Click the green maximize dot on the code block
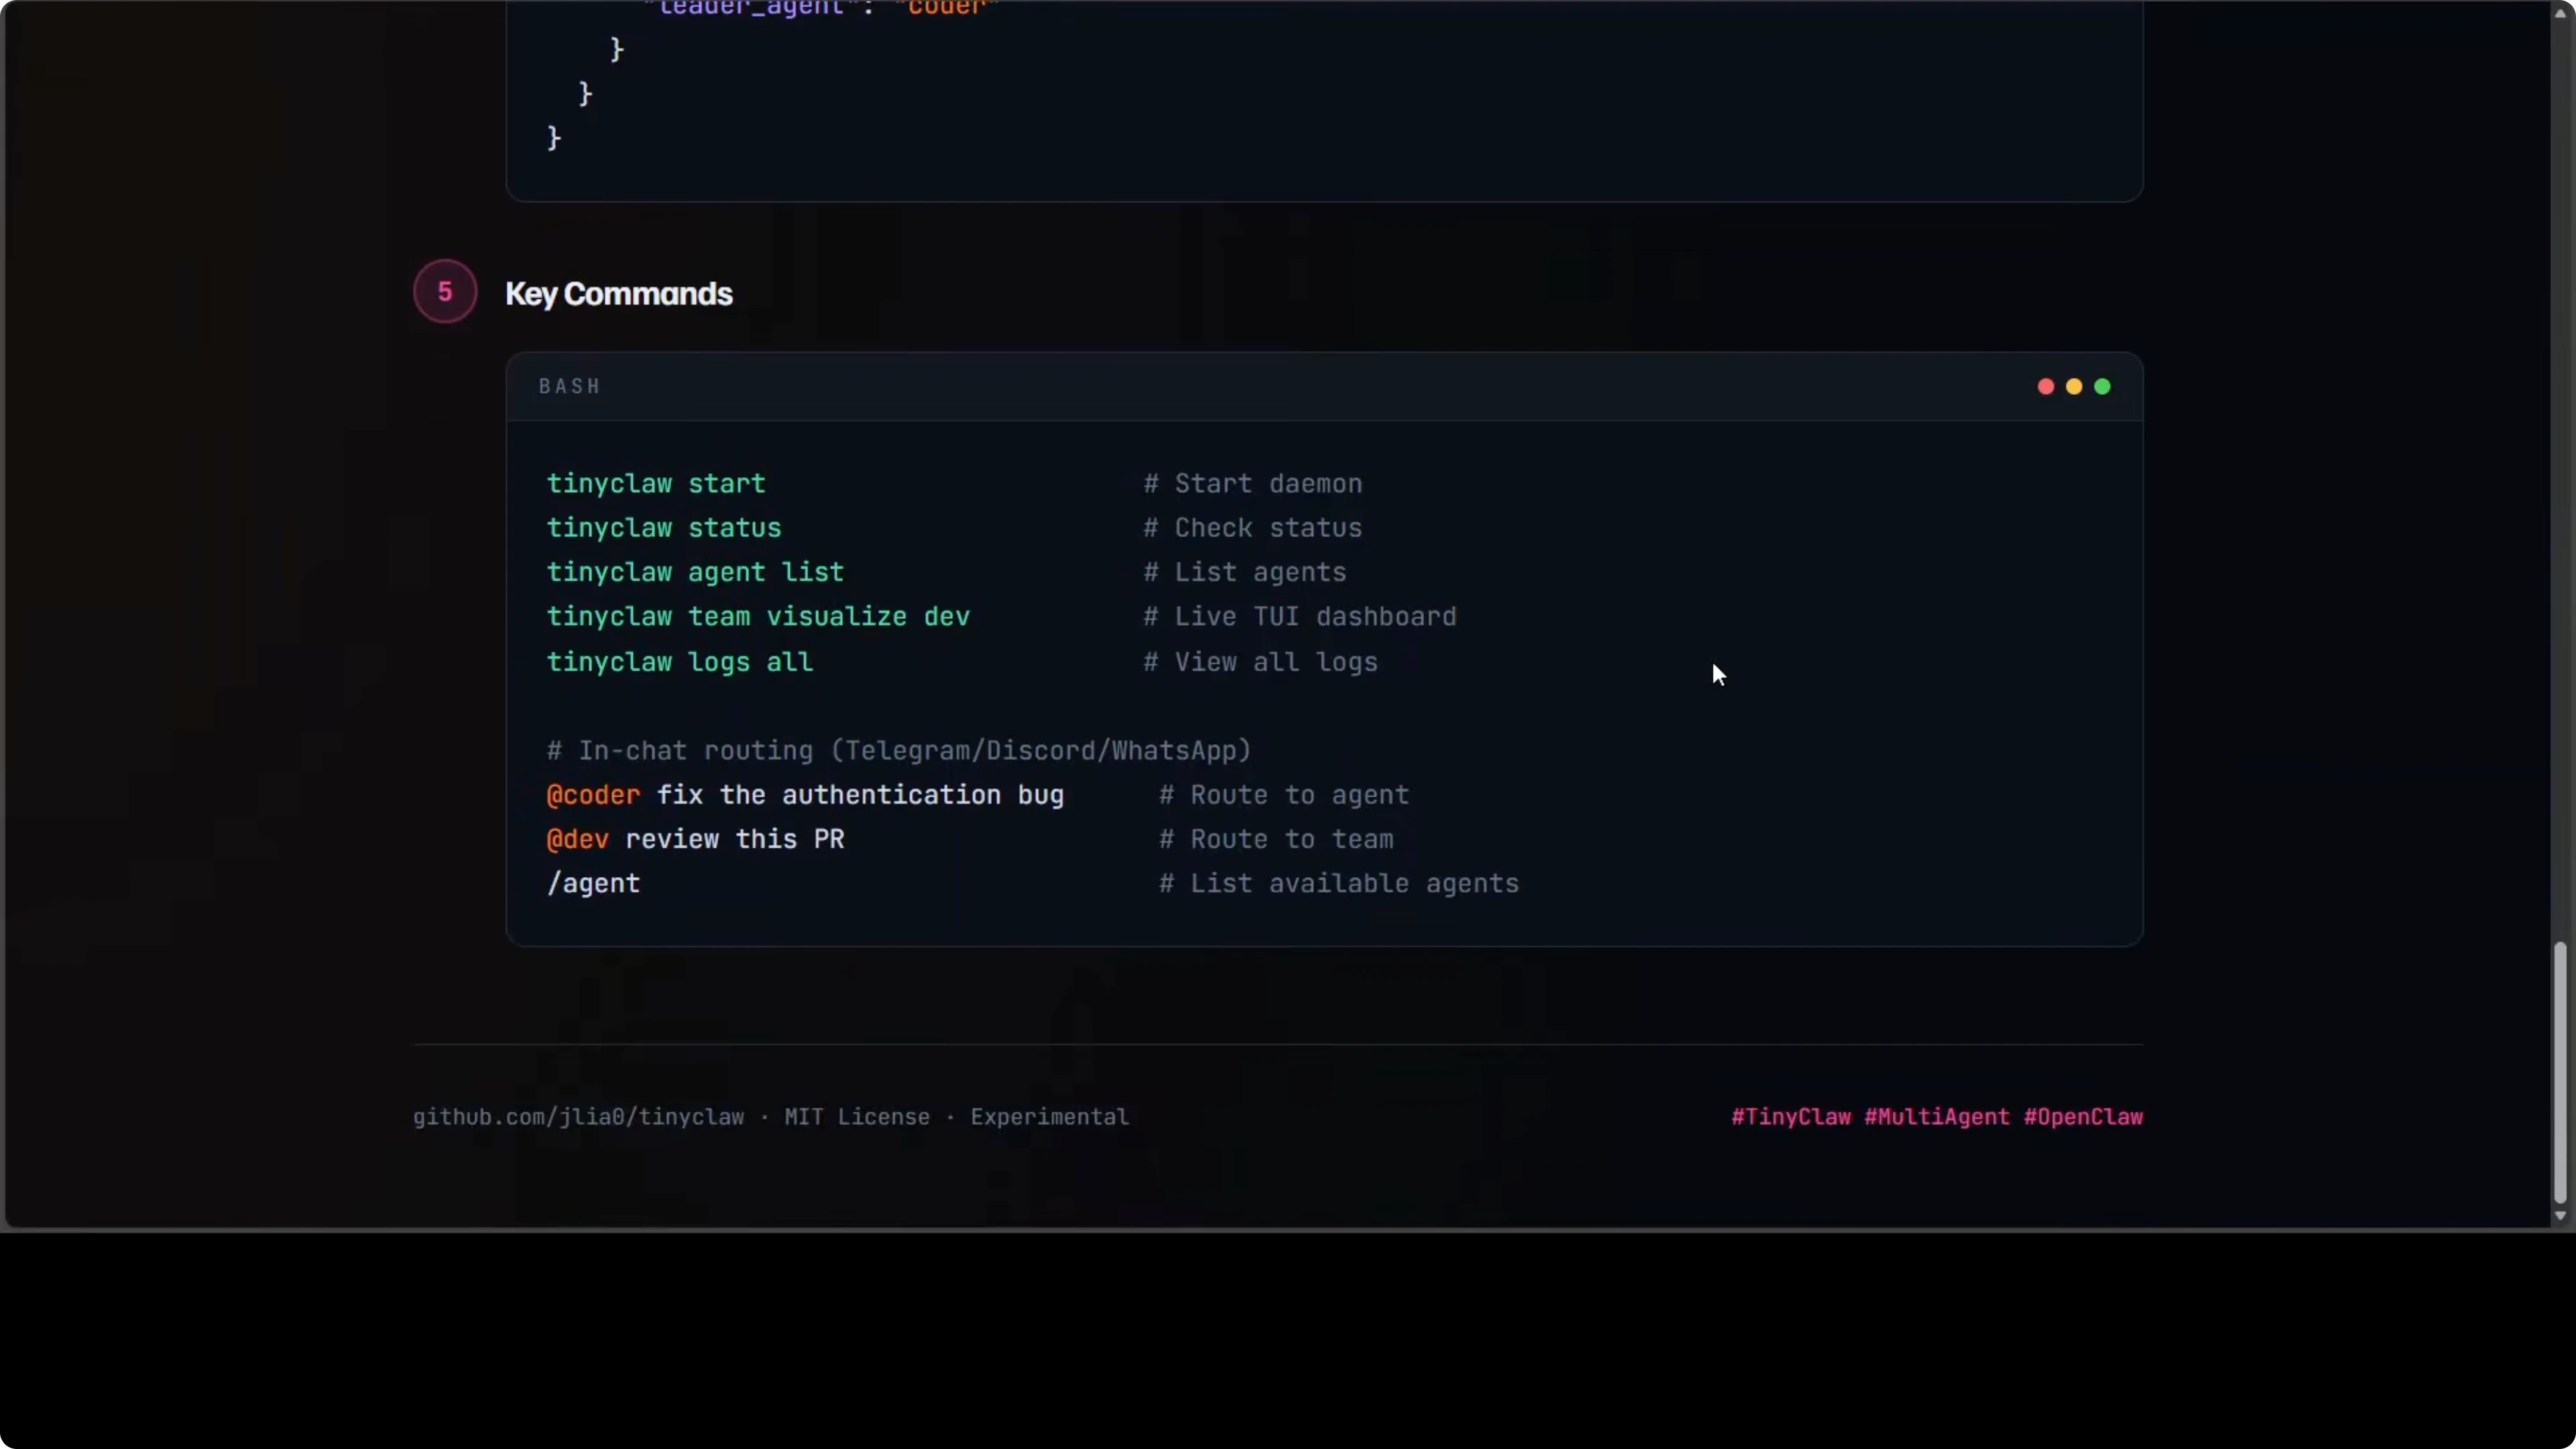This screenshot has width=2576, height=1449. point(2102,387)
